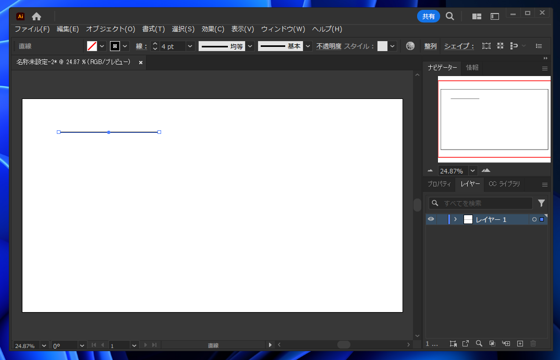Click the スタイル graphic style swatch
Viewport: 560px width, 360px height.
tap(382, 46)
